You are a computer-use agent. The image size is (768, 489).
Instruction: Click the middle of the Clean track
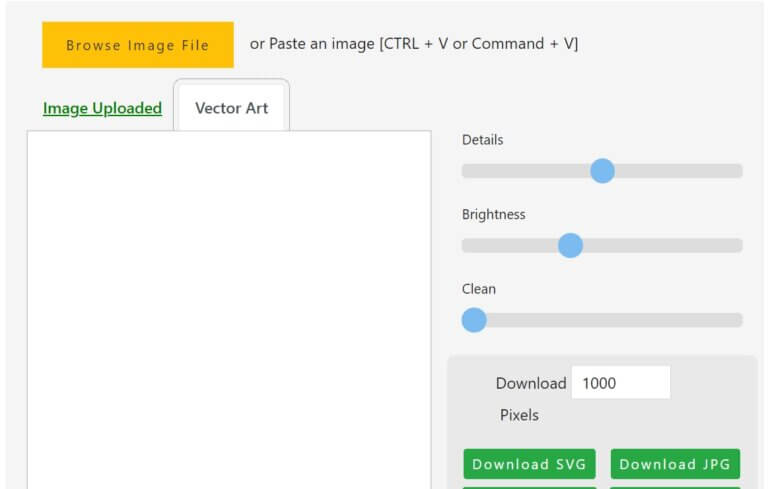602,320
